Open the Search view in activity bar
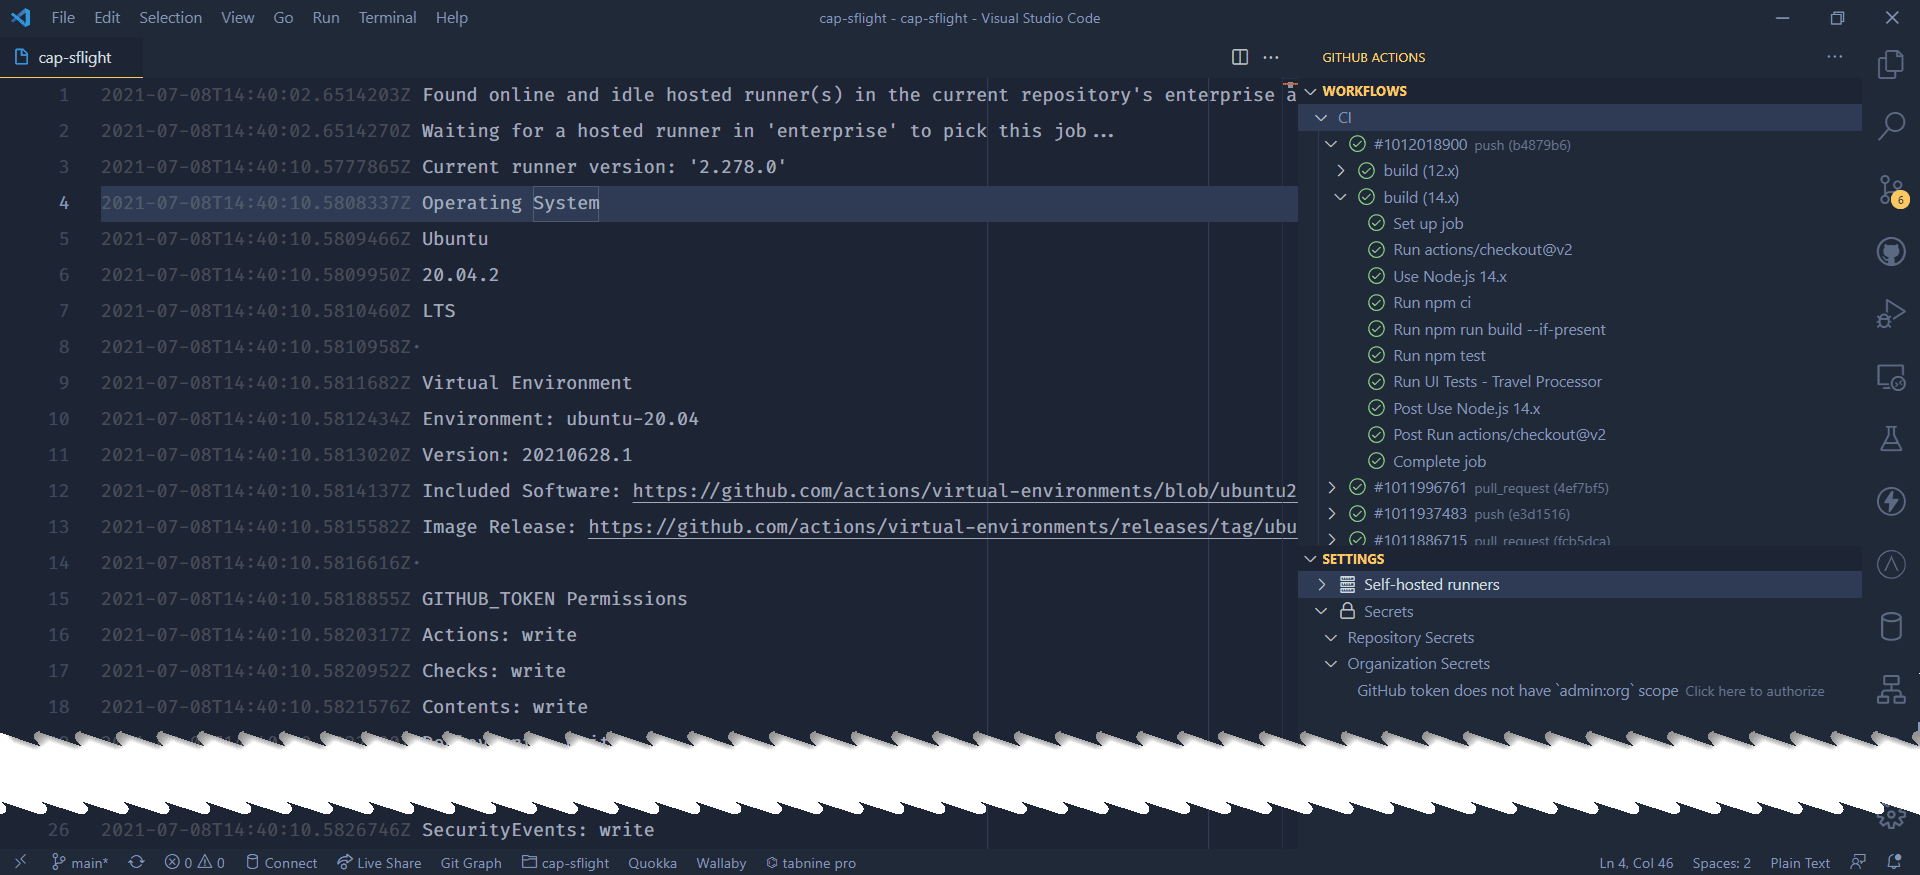The image size is (1920, 875). tap(1890, 127)
